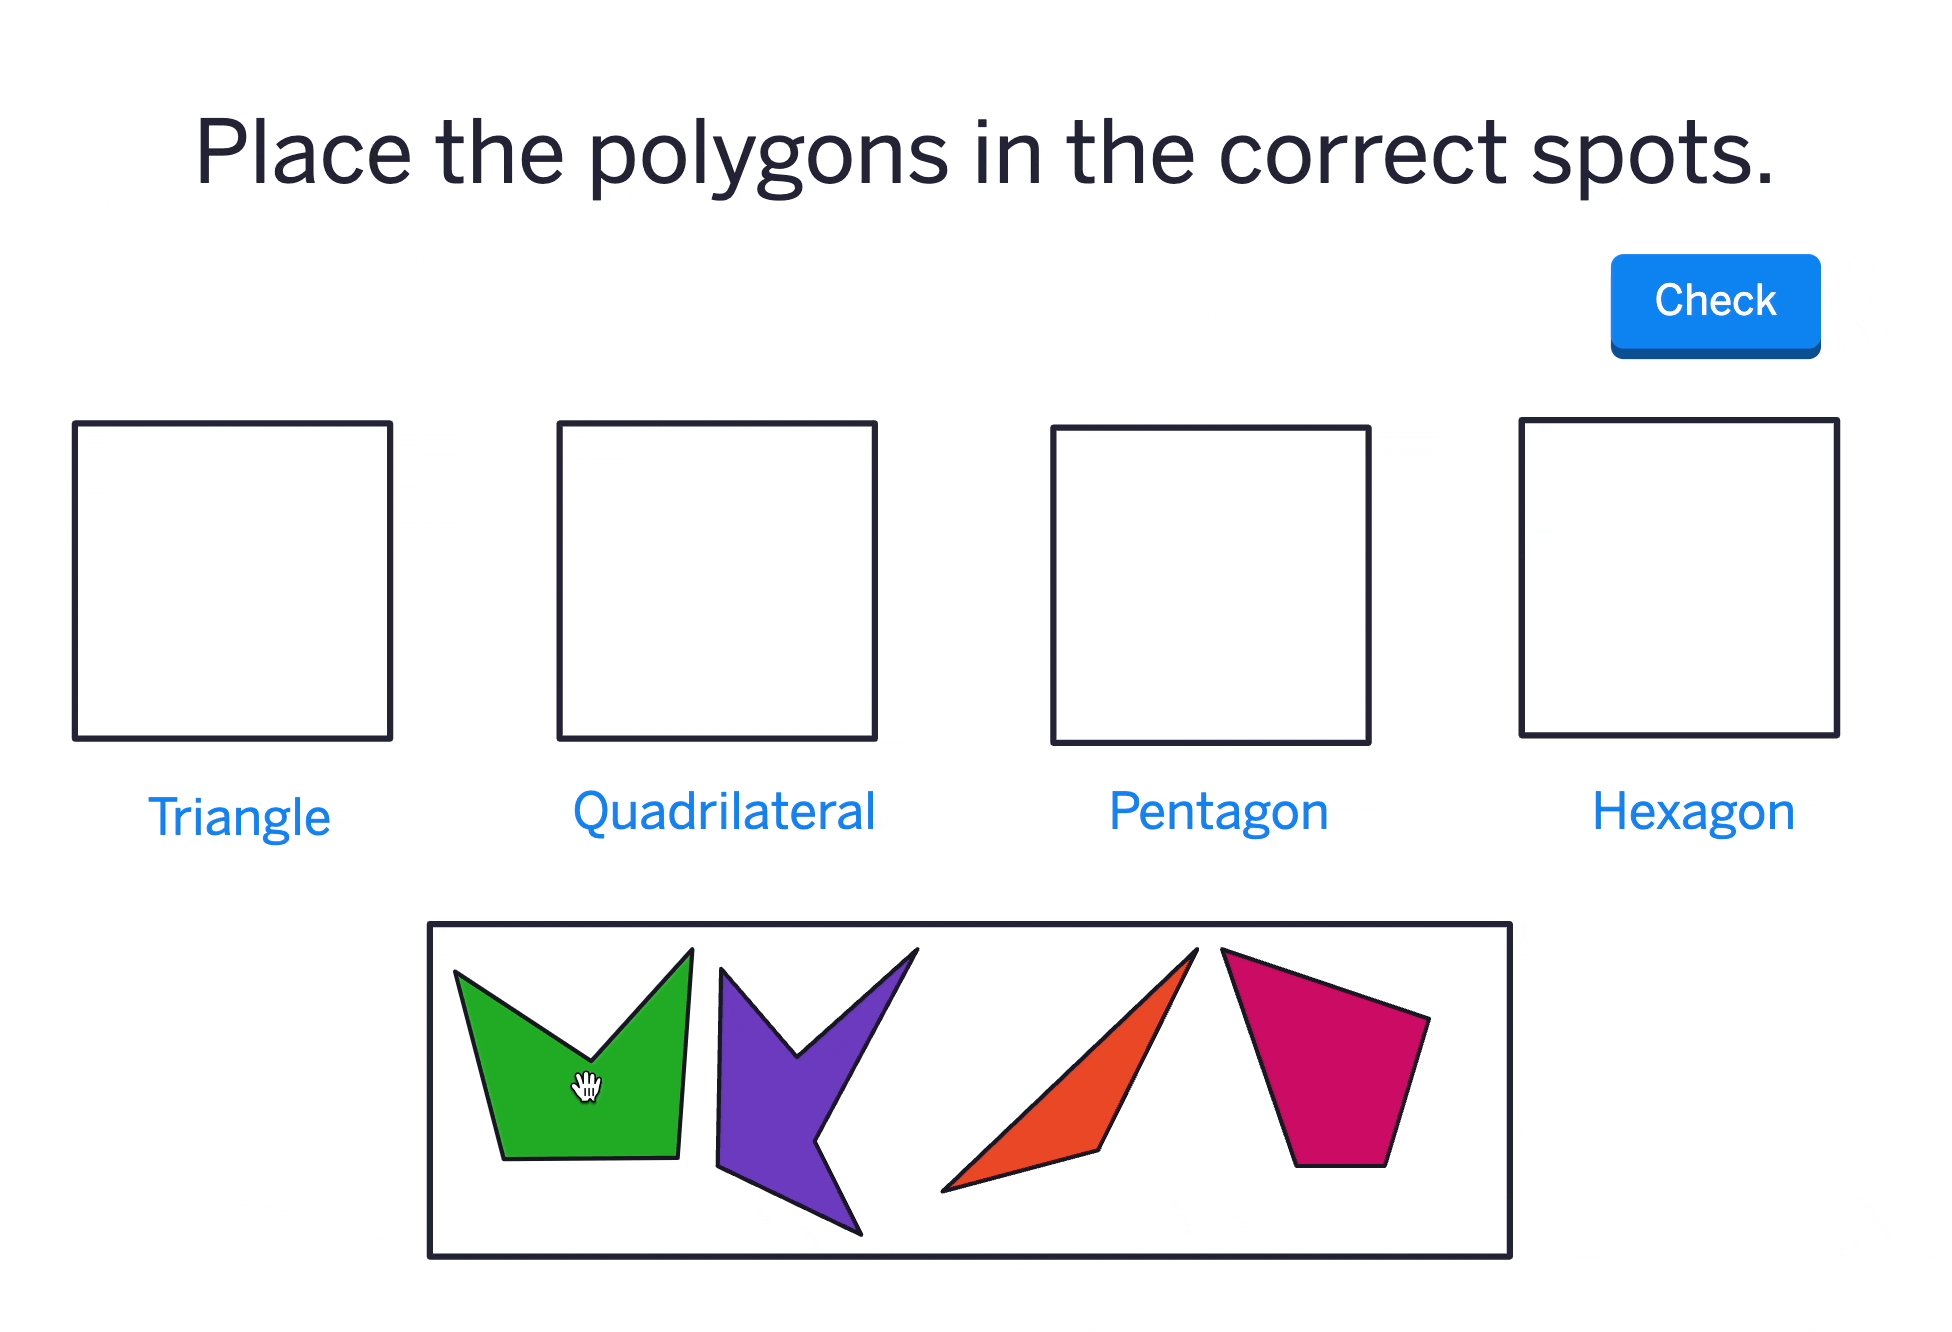Click the word 'correct' in the heading

[x=1363, y=153]
